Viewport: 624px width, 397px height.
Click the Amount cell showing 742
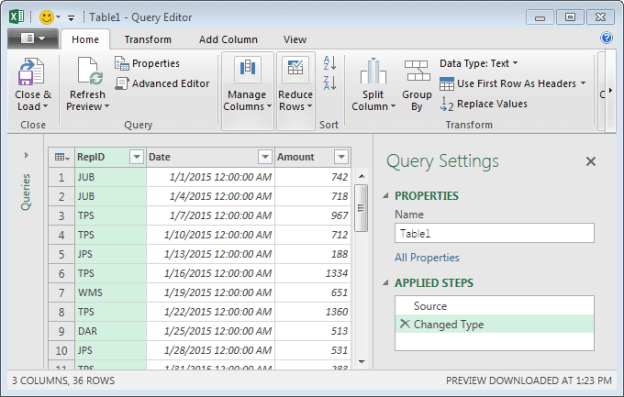(312, 177)
